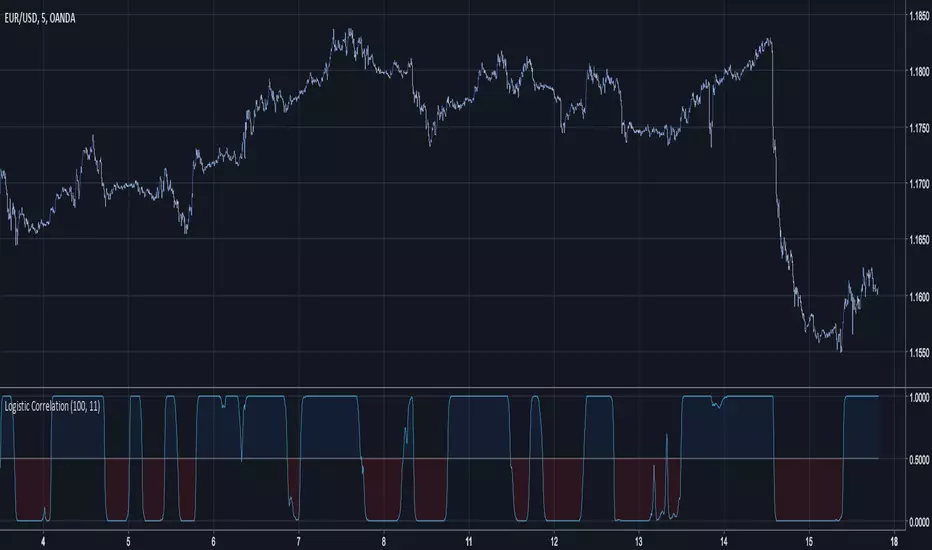Click date label 14 on time axis
Image resolution: width=932 pixels, height=550 pixels.
coord(724,542)
